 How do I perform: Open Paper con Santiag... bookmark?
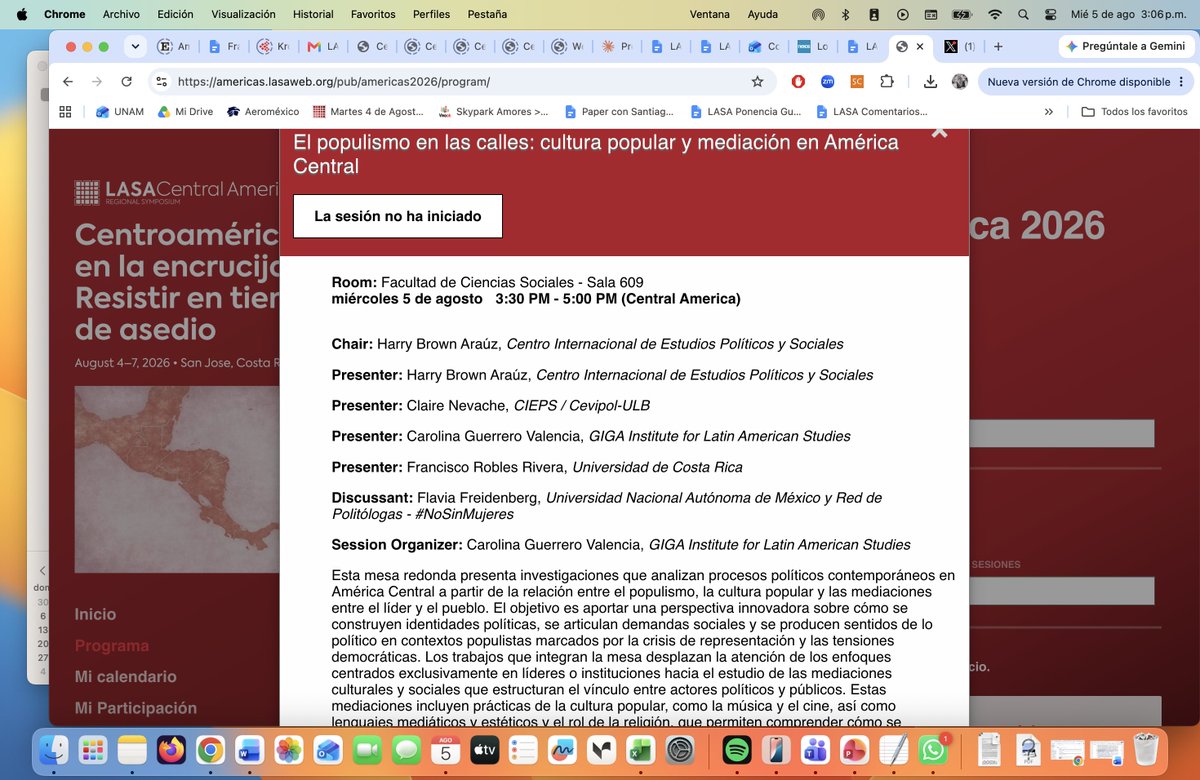click(x=619, y=112)
